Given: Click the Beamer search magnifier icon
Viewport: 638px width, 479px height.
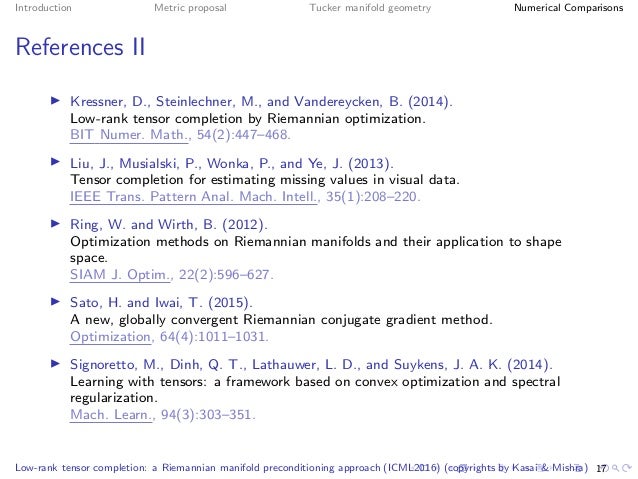Looking at the screenshot, I should (x=615, y=468).
